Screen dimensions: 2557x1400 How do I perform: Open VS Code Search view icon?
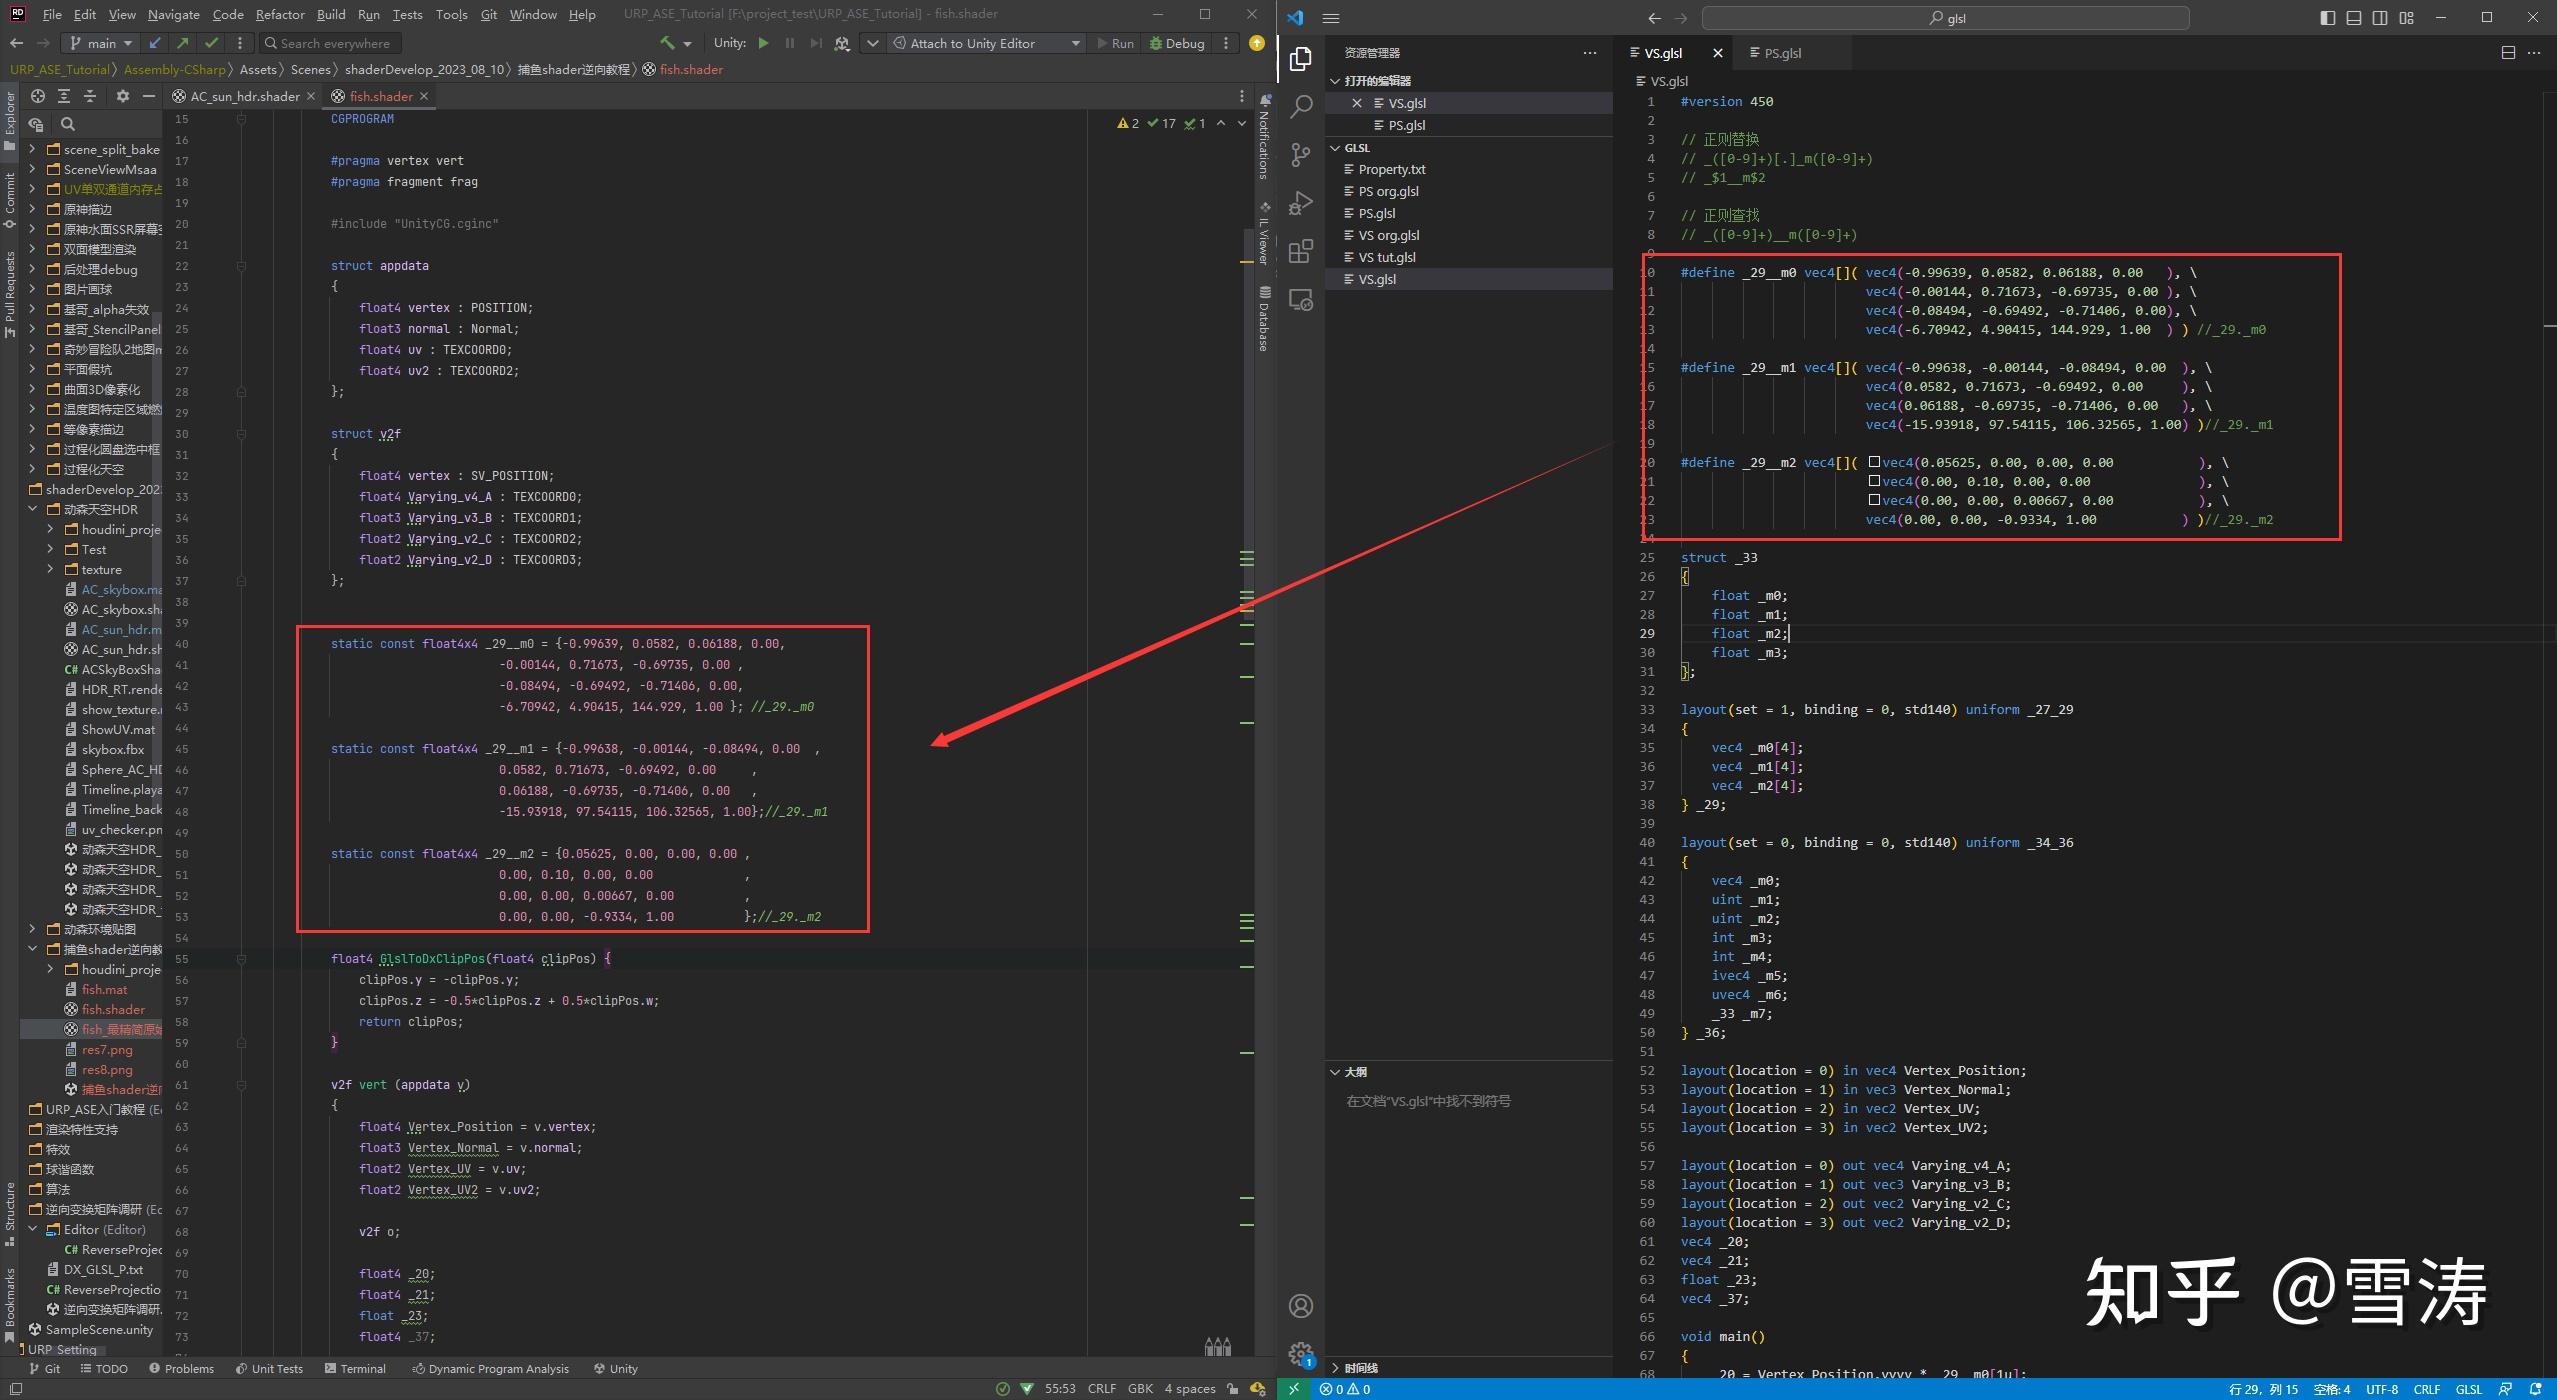click(x=1300, y=107)
